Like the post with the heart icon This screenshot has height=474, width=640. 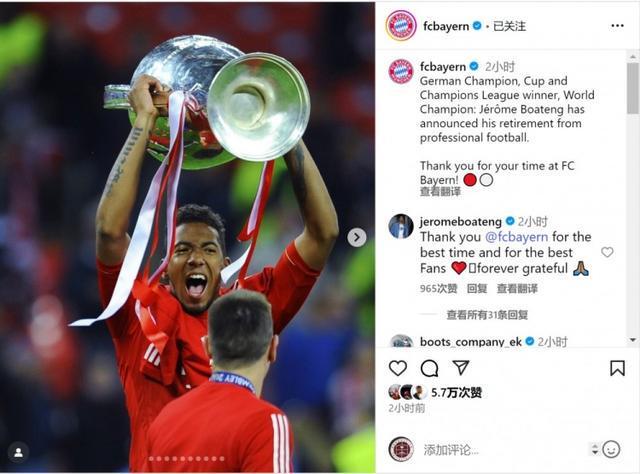click(x=398, y=368)
